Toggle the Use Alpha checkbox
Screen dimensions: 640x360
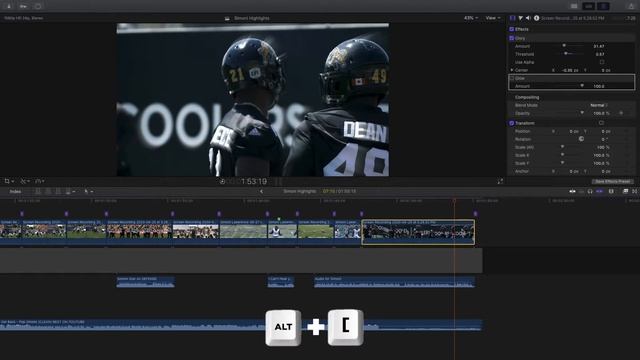click(x=602, y=62)
